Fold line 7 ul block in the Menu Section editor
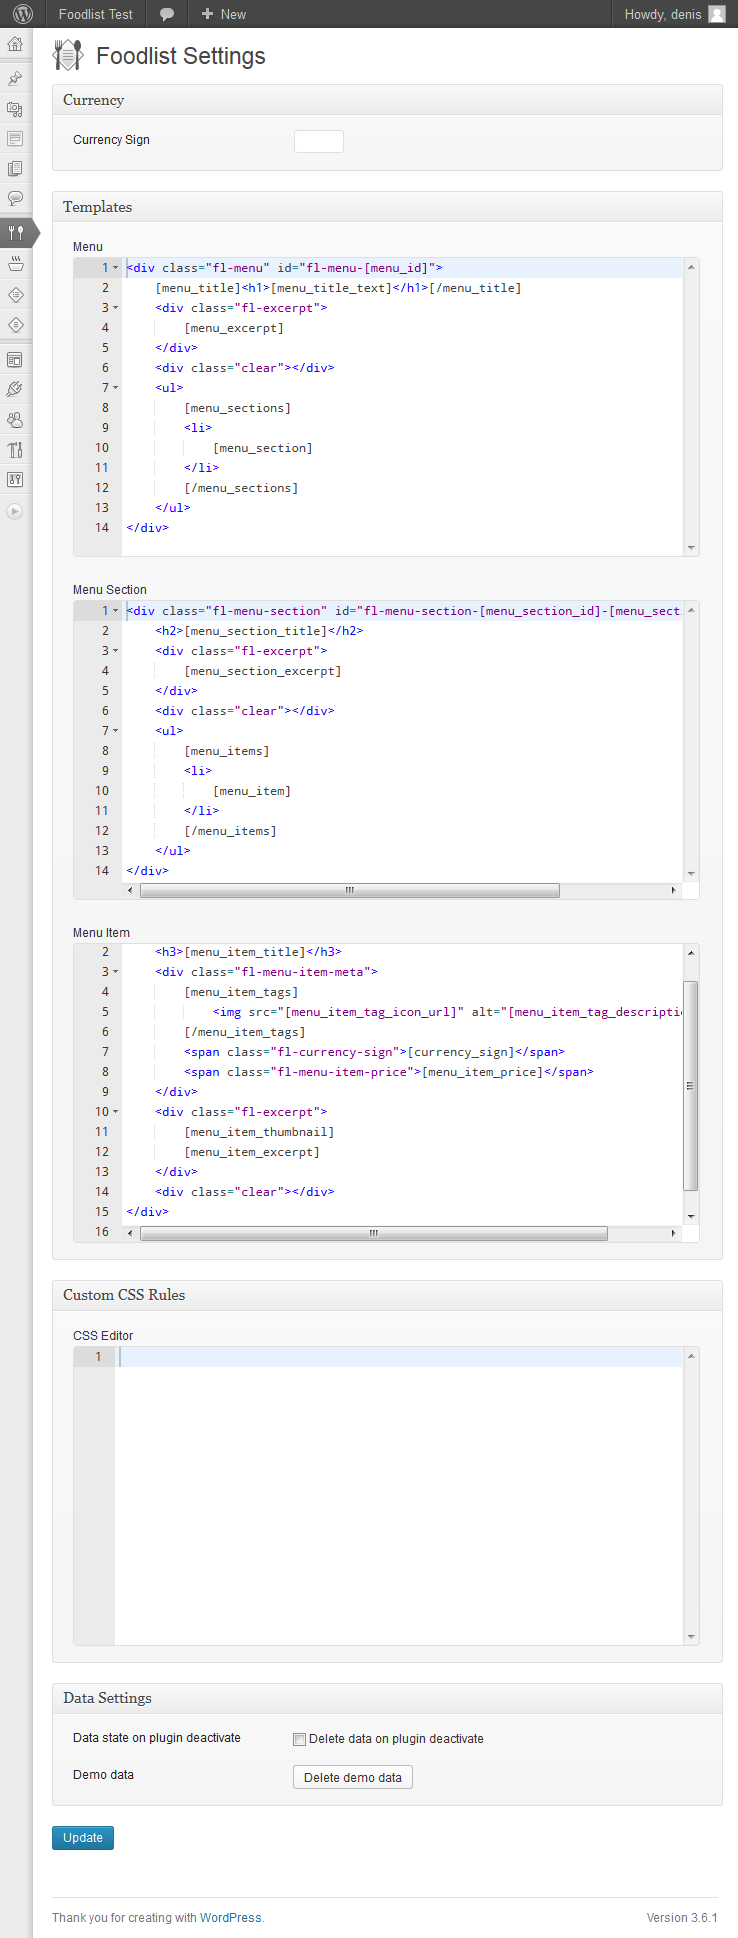The image size is (738, 1938). [116, 731]
